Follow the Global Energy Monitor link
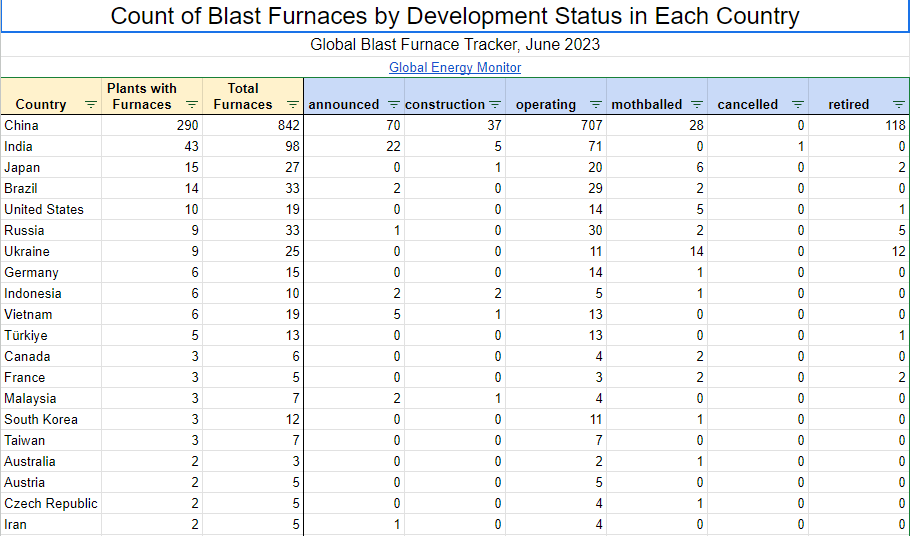 pos(455,67)
